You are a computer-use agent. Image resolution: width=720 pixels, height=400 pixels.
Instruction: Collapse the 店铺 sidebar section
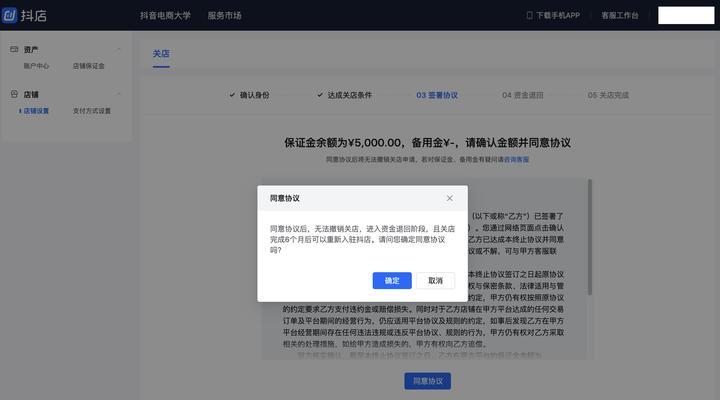tap(119, 94)
